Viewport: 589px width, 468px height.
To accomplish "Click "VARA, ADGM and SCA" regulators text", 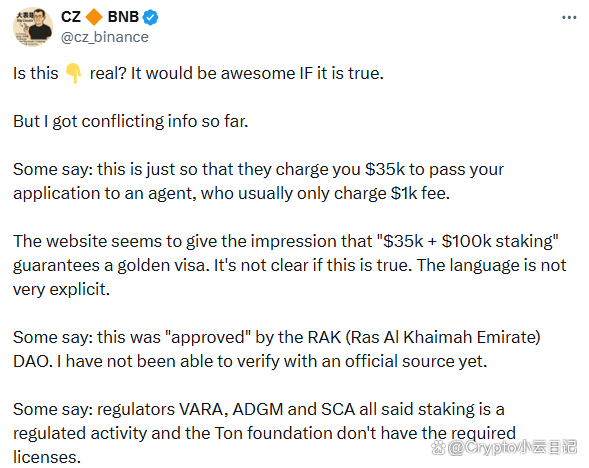I will [267, 409].
